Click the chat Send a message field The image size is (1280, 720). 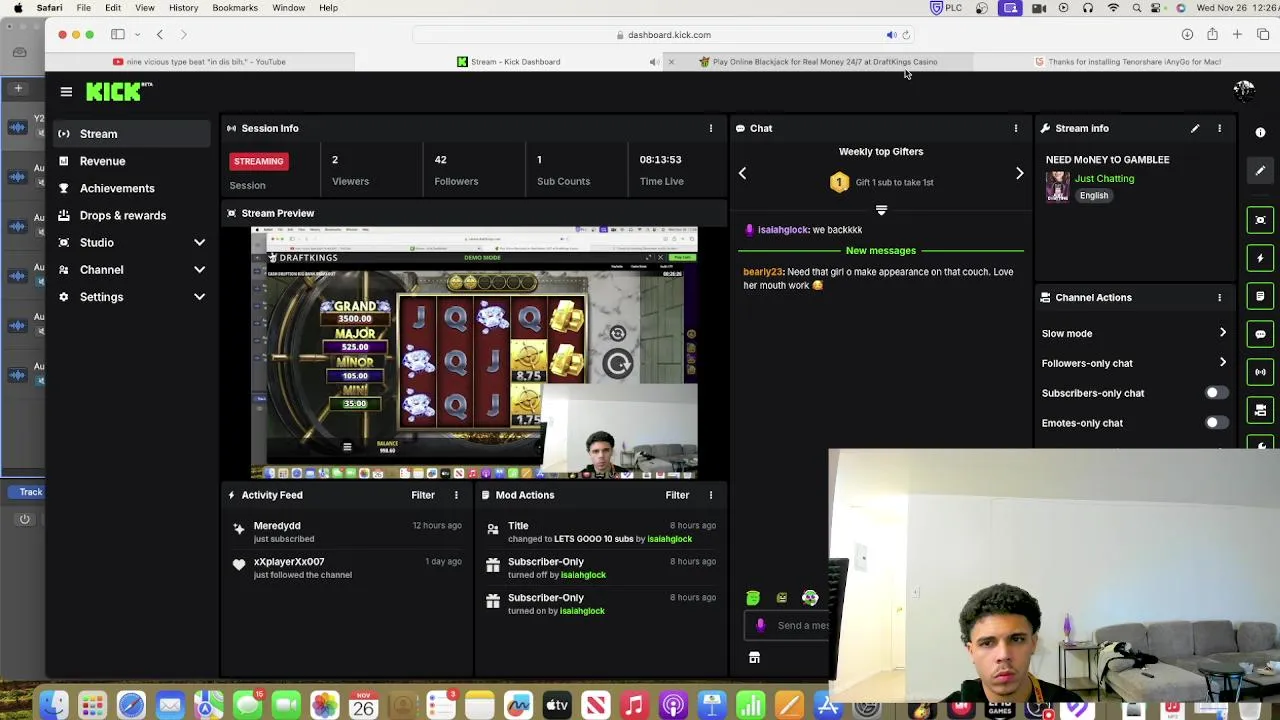pyautogui.click(x=788, y=626)
